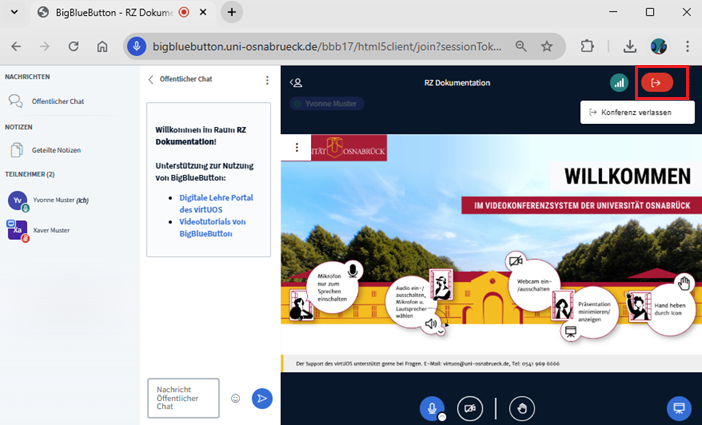
Task: Select Konferenz verlassen menu entry
Action: [x=637, y=112]
